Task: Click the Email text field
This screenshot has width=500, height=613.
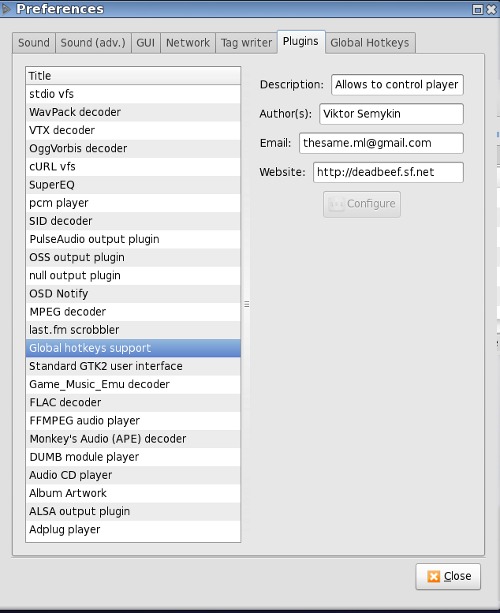Action: [x=381, y=143]
